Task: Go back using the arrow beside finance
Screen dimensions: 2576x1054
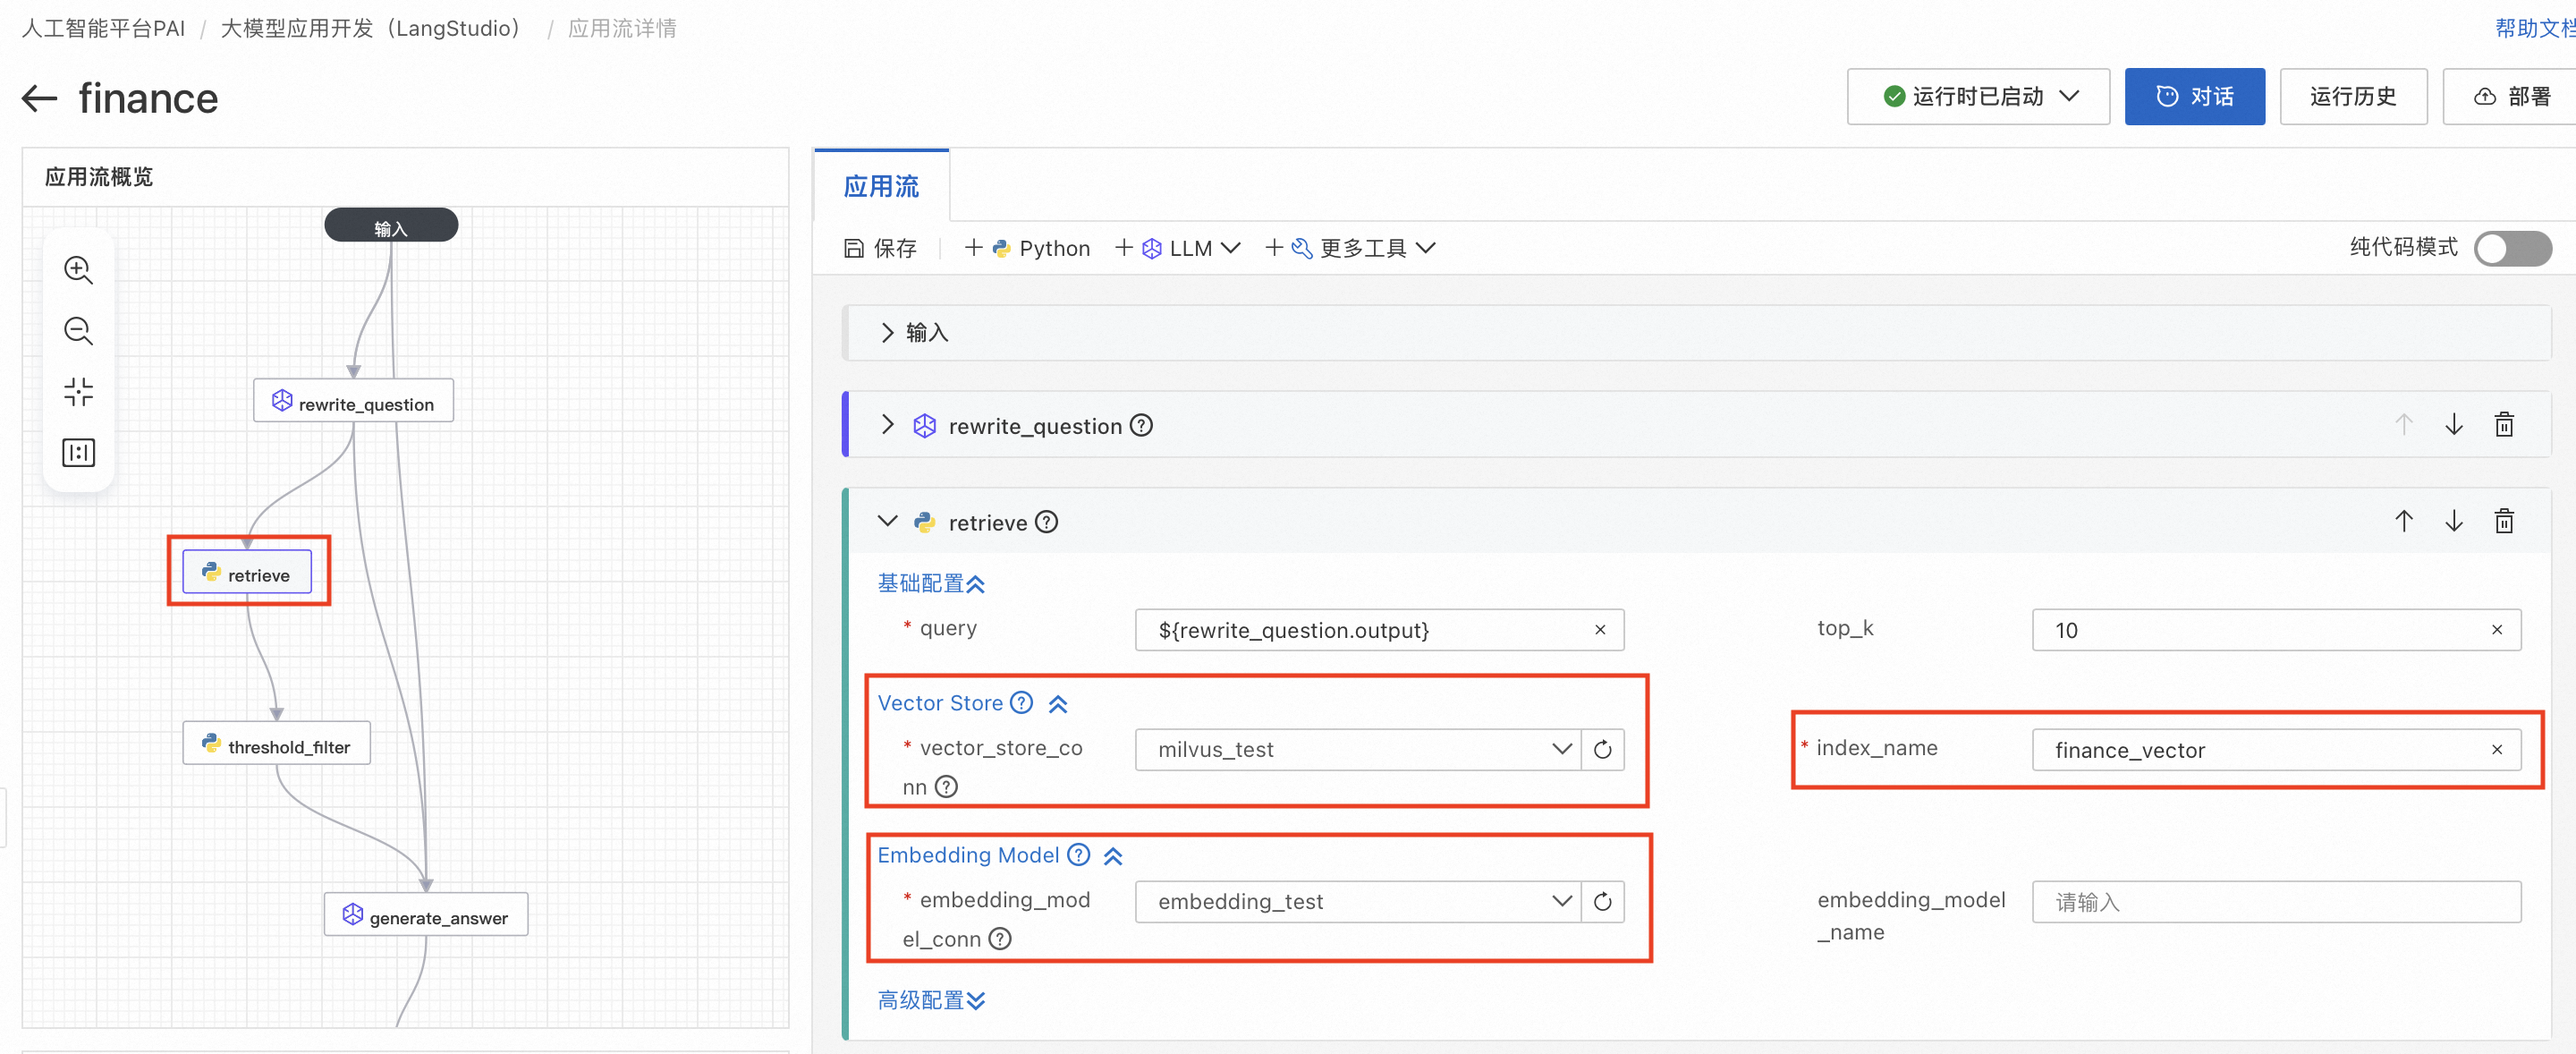Action: pyautogui.click(x=40, y=98)
